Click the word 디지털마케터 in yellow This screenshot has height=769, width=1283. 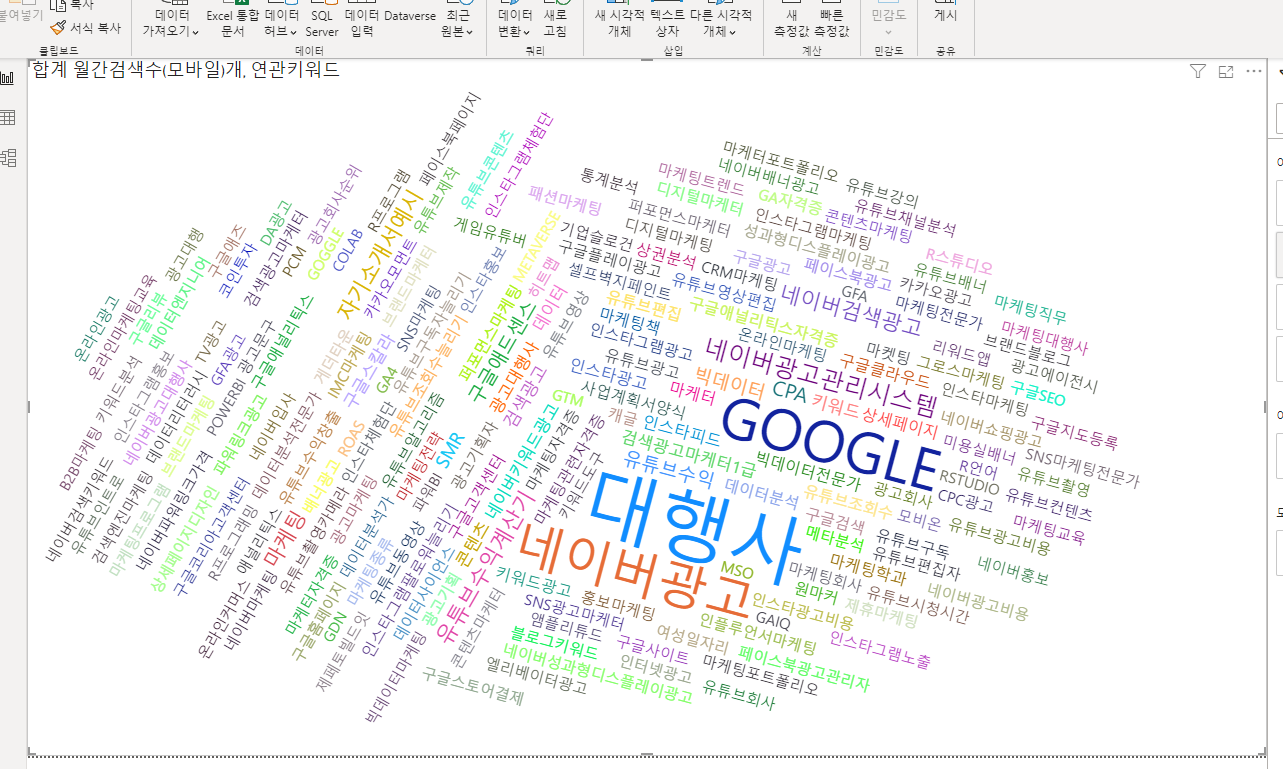click(700, 197)
